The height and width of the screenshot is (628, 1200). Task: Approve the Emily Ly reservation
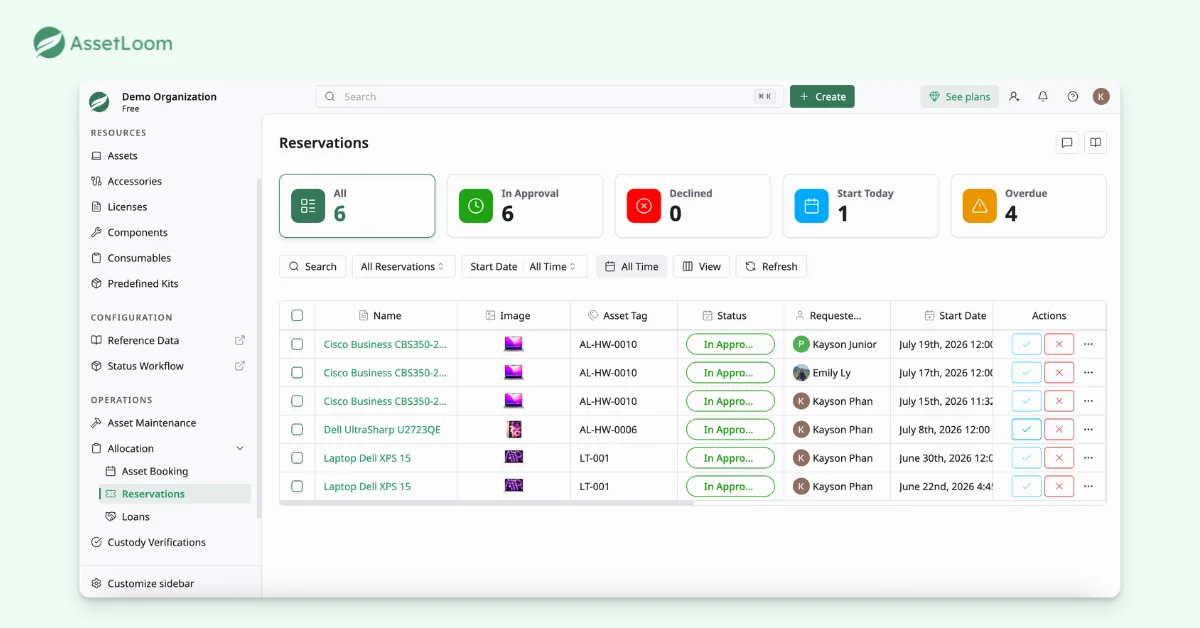coord(1027,372)
